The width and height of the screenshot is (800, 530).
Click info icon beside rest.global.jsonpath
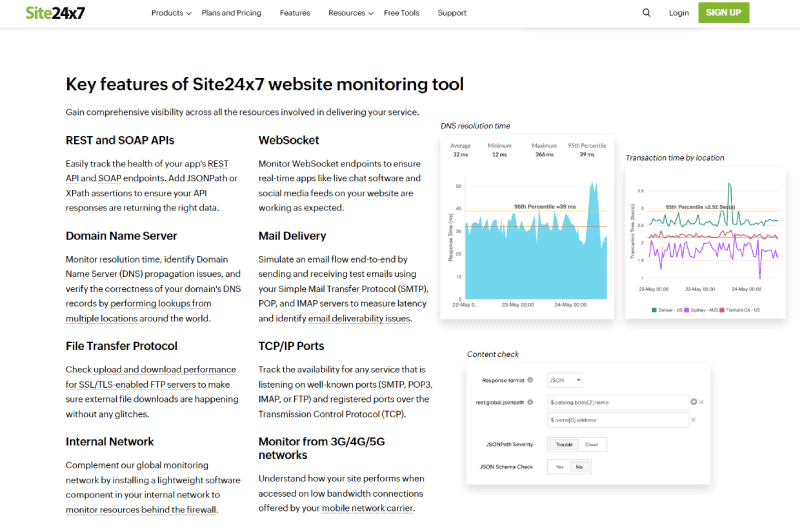coord(530,402)
